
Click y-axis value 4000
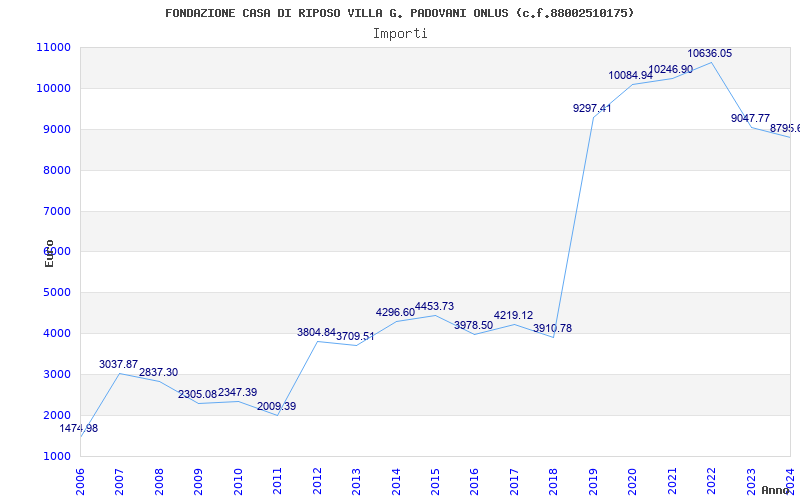[x=56, y=333]
